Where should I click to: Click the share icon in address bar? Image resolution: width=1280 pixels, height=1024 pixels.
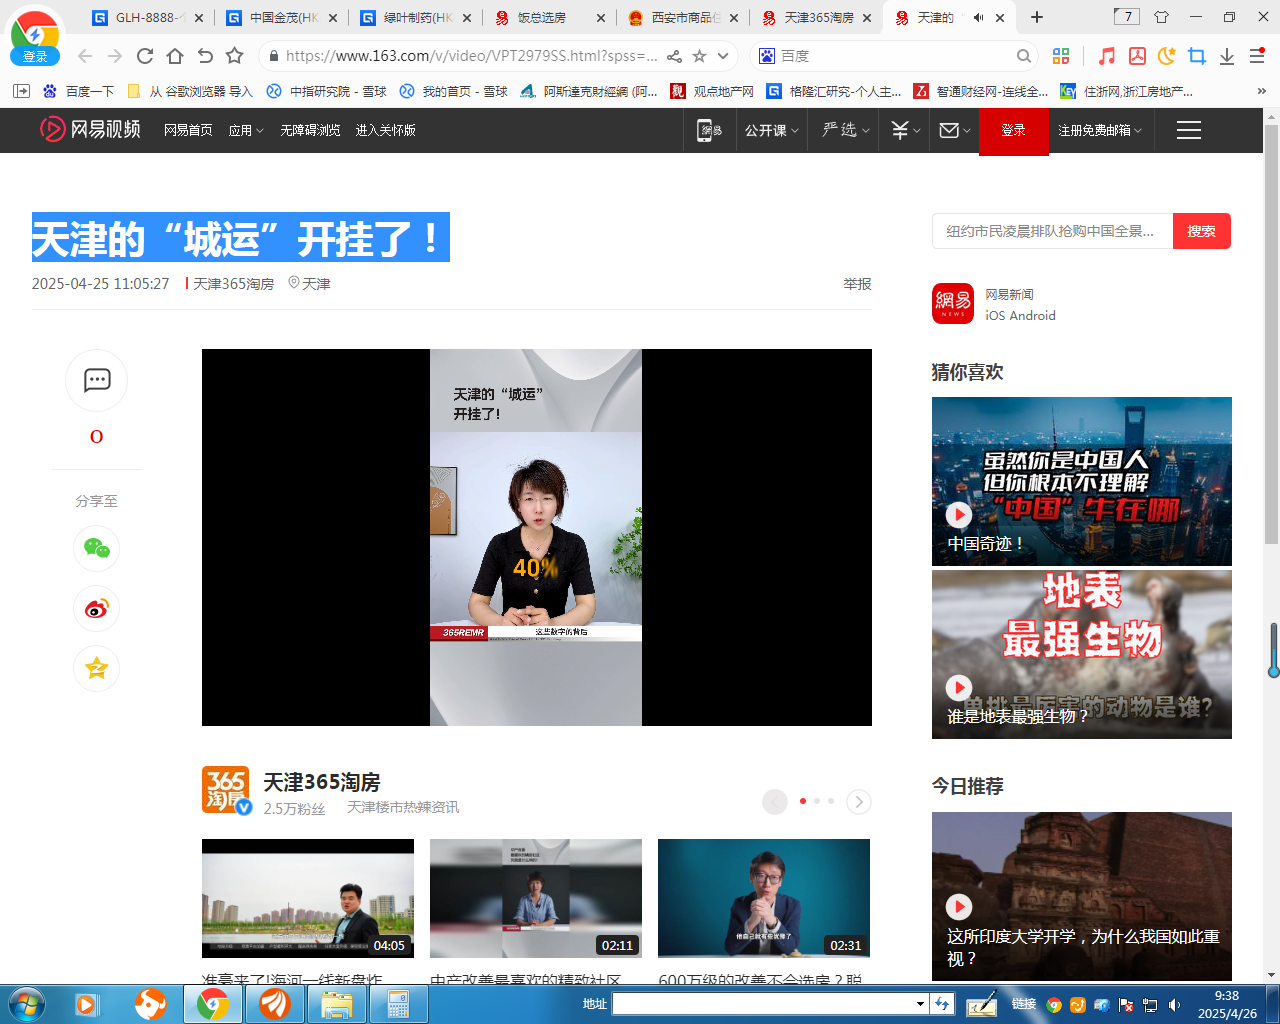(674, 56)
